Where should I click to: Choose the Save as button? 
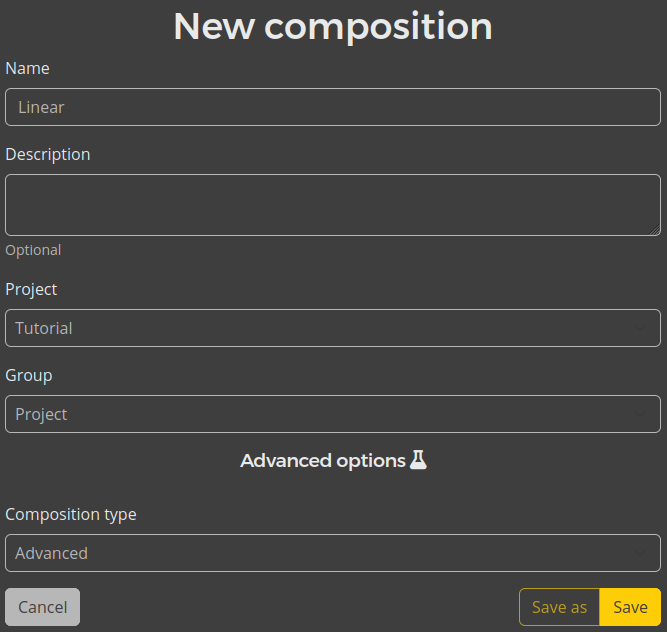tap(559, 607)
